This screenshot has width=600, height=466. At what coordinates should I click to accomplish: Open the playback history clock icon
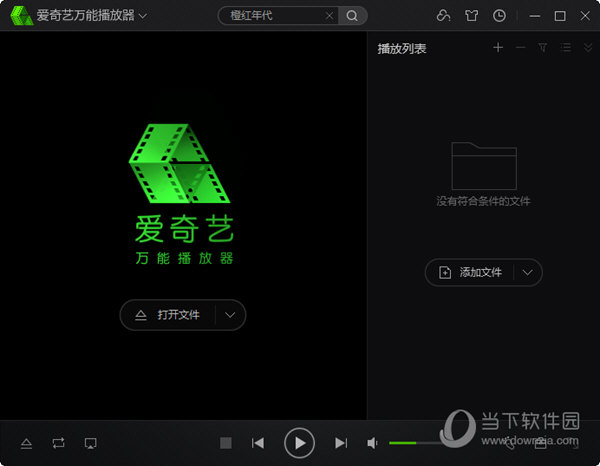(x=499, y=16)
